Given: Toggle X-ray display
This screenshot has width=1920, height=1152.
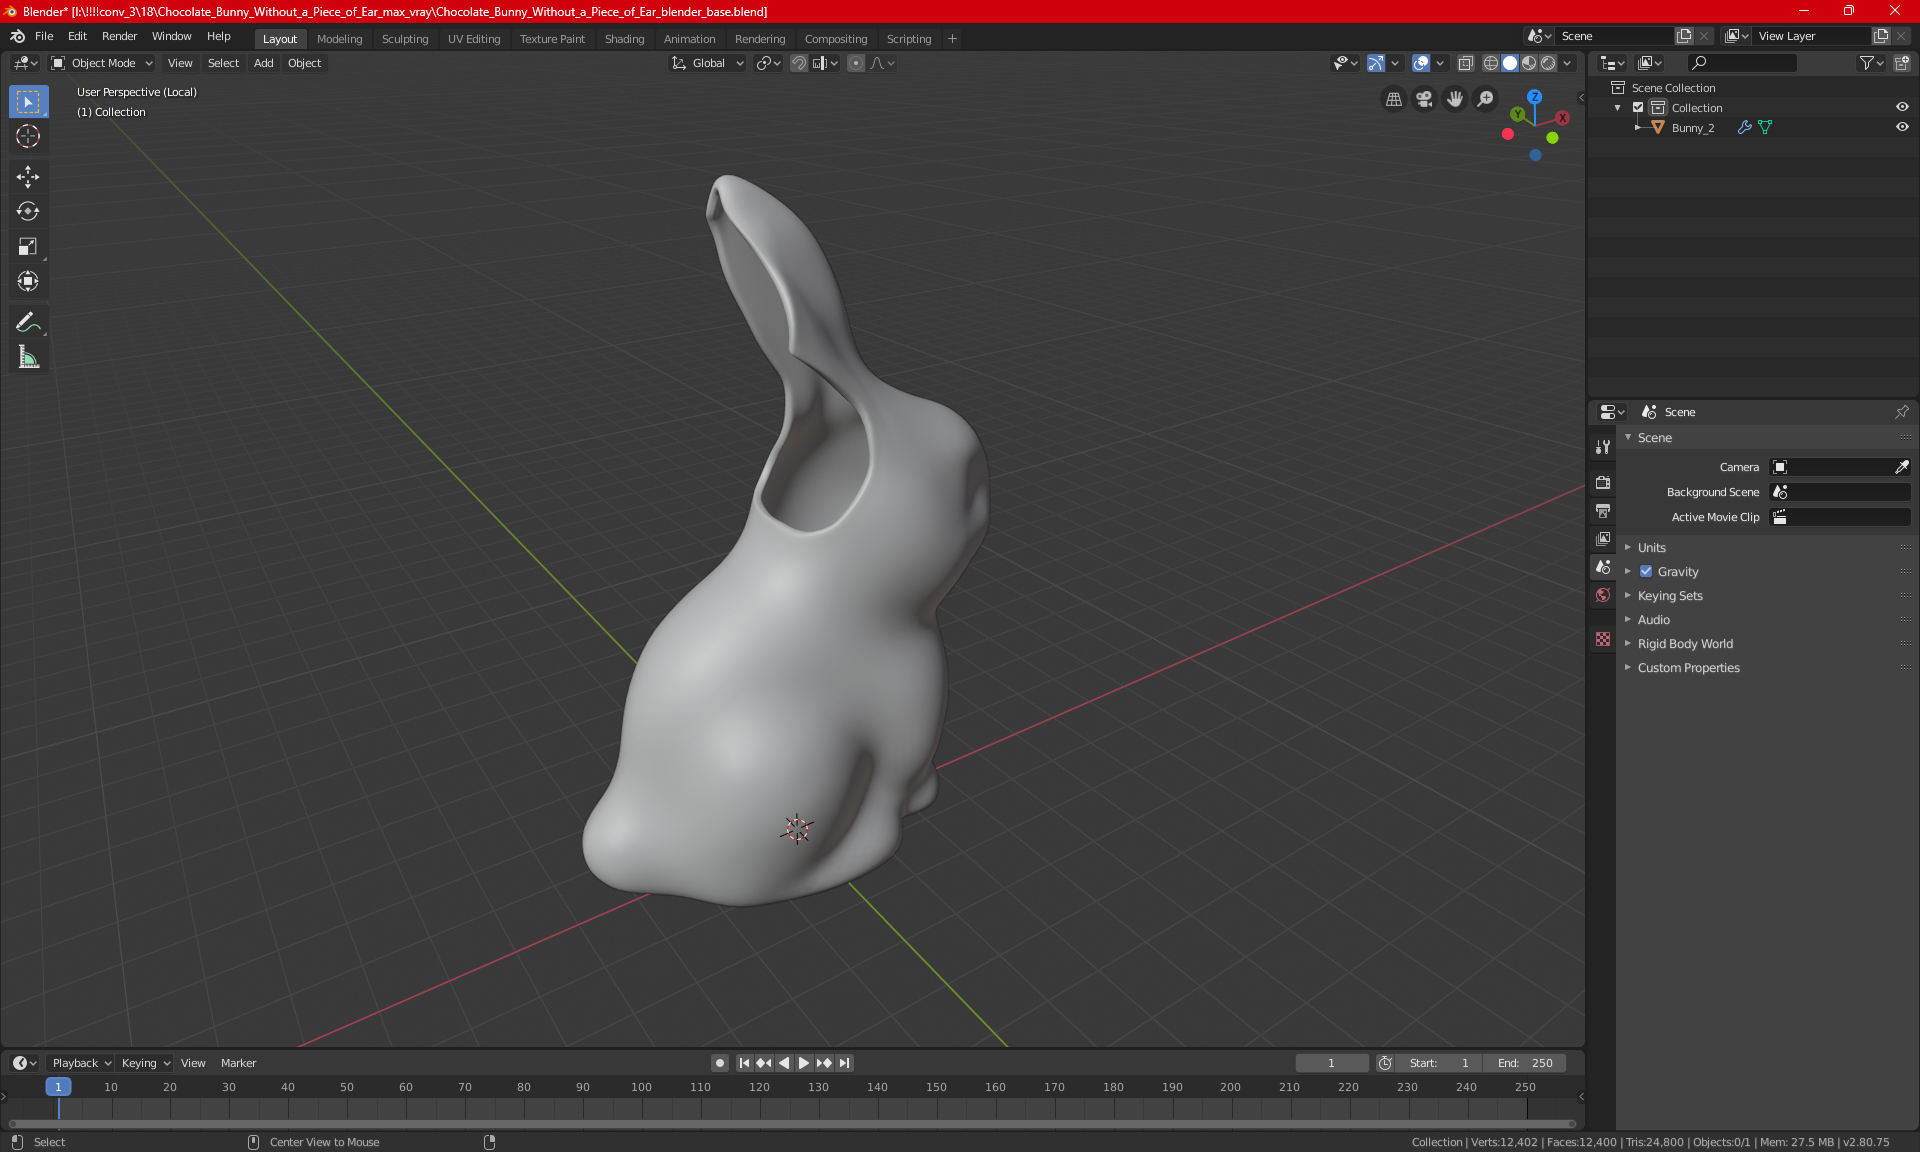Looking at the screenshot, I should tap(1466, 63).
